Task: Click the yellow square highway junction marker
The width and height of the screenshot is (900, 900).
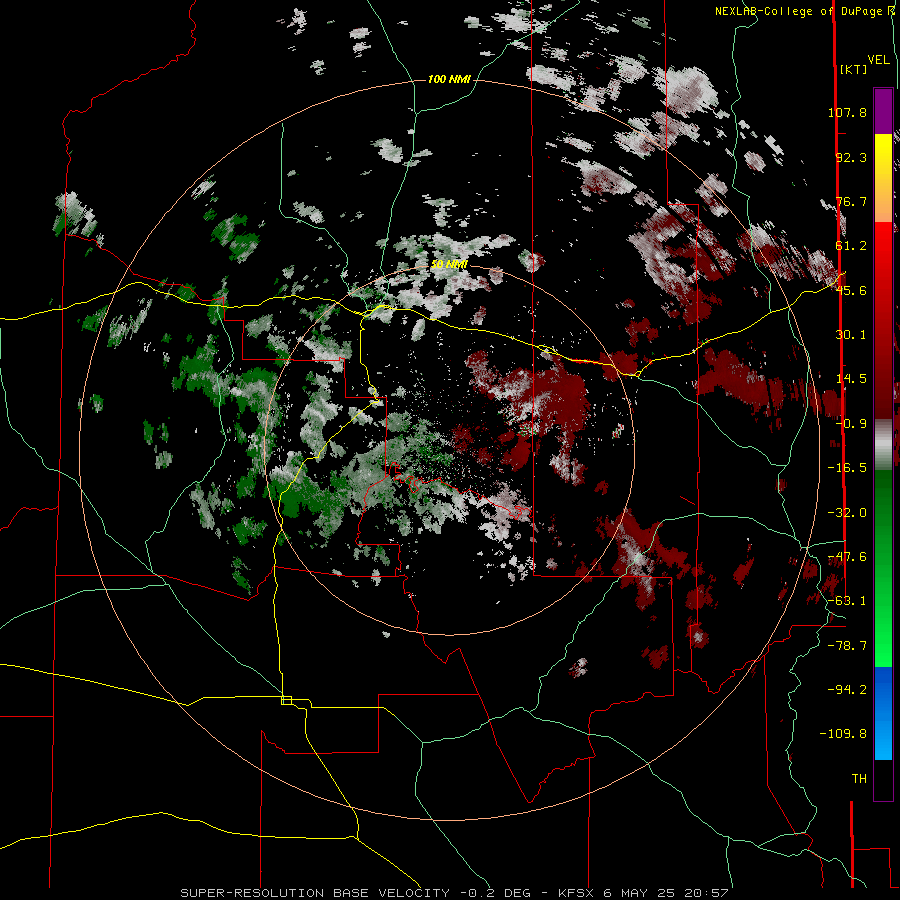Action: coord(286,700)
